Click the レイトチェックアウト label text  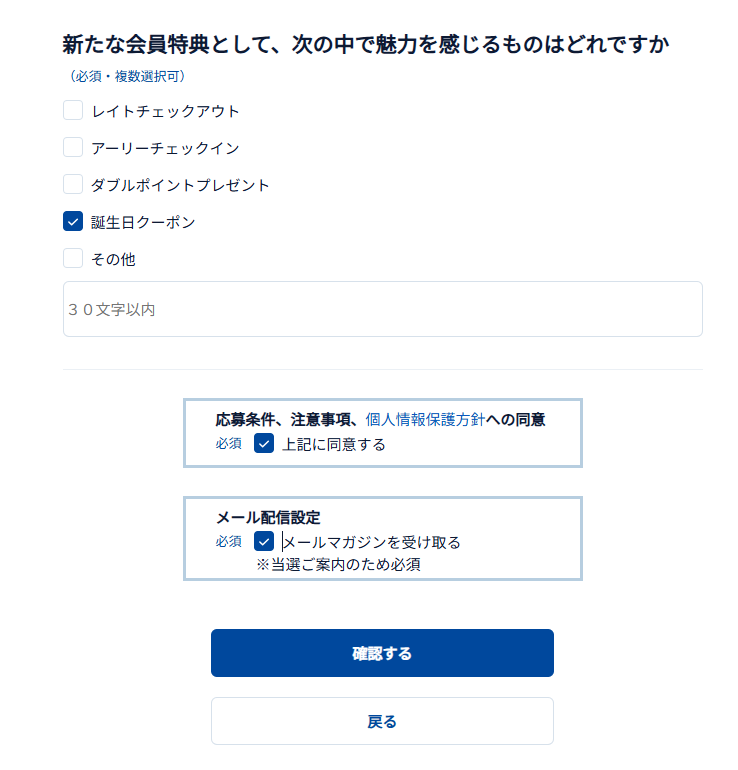(x=165, y=111)
